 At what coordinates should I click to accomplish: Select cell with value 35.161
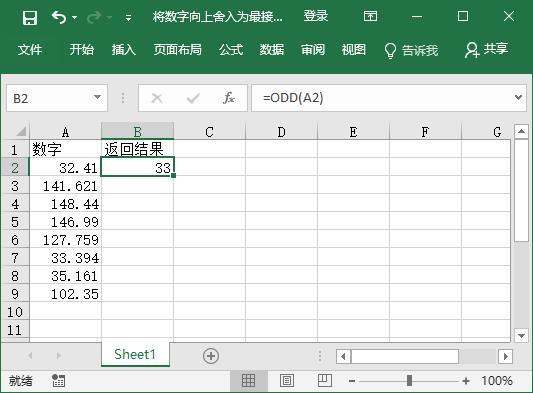(x=66, y=276)
